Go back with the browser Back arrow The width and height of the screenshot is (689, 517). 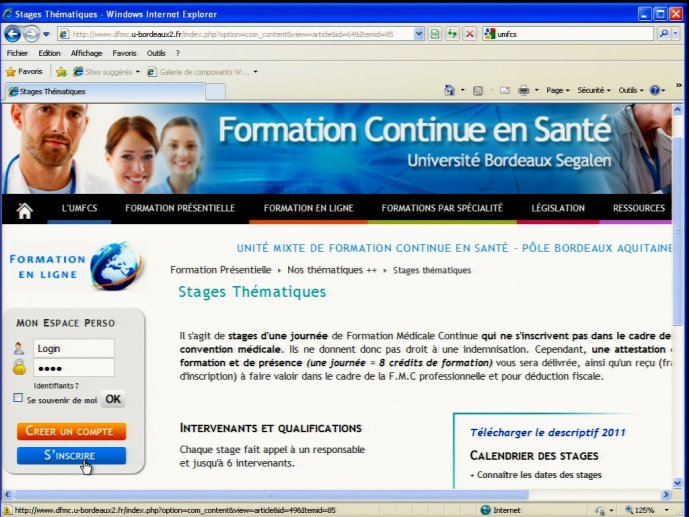(x=13, y=34)
